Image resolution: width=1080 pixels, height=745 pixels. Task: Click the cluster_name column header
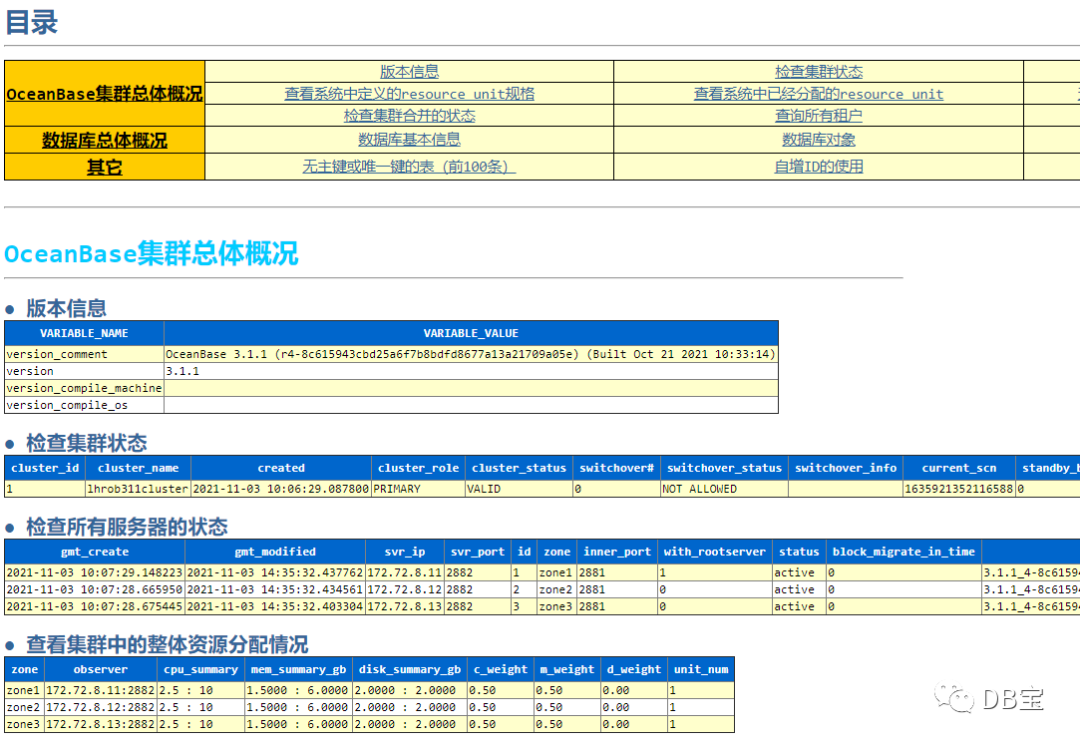pos(138,468)
